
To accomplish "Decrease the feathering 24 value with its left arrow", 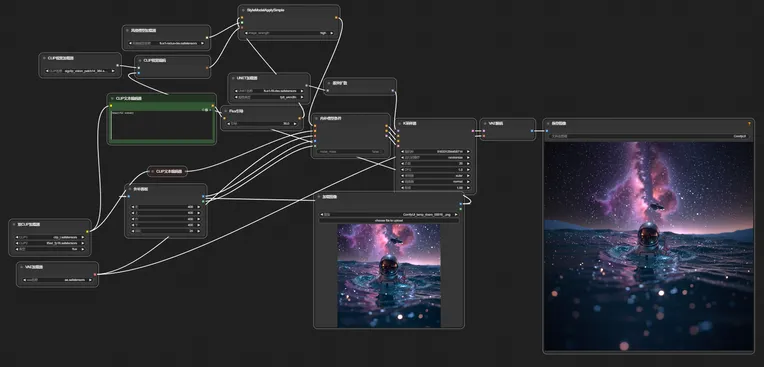I will pyautogui.click(x=133, y=231).
